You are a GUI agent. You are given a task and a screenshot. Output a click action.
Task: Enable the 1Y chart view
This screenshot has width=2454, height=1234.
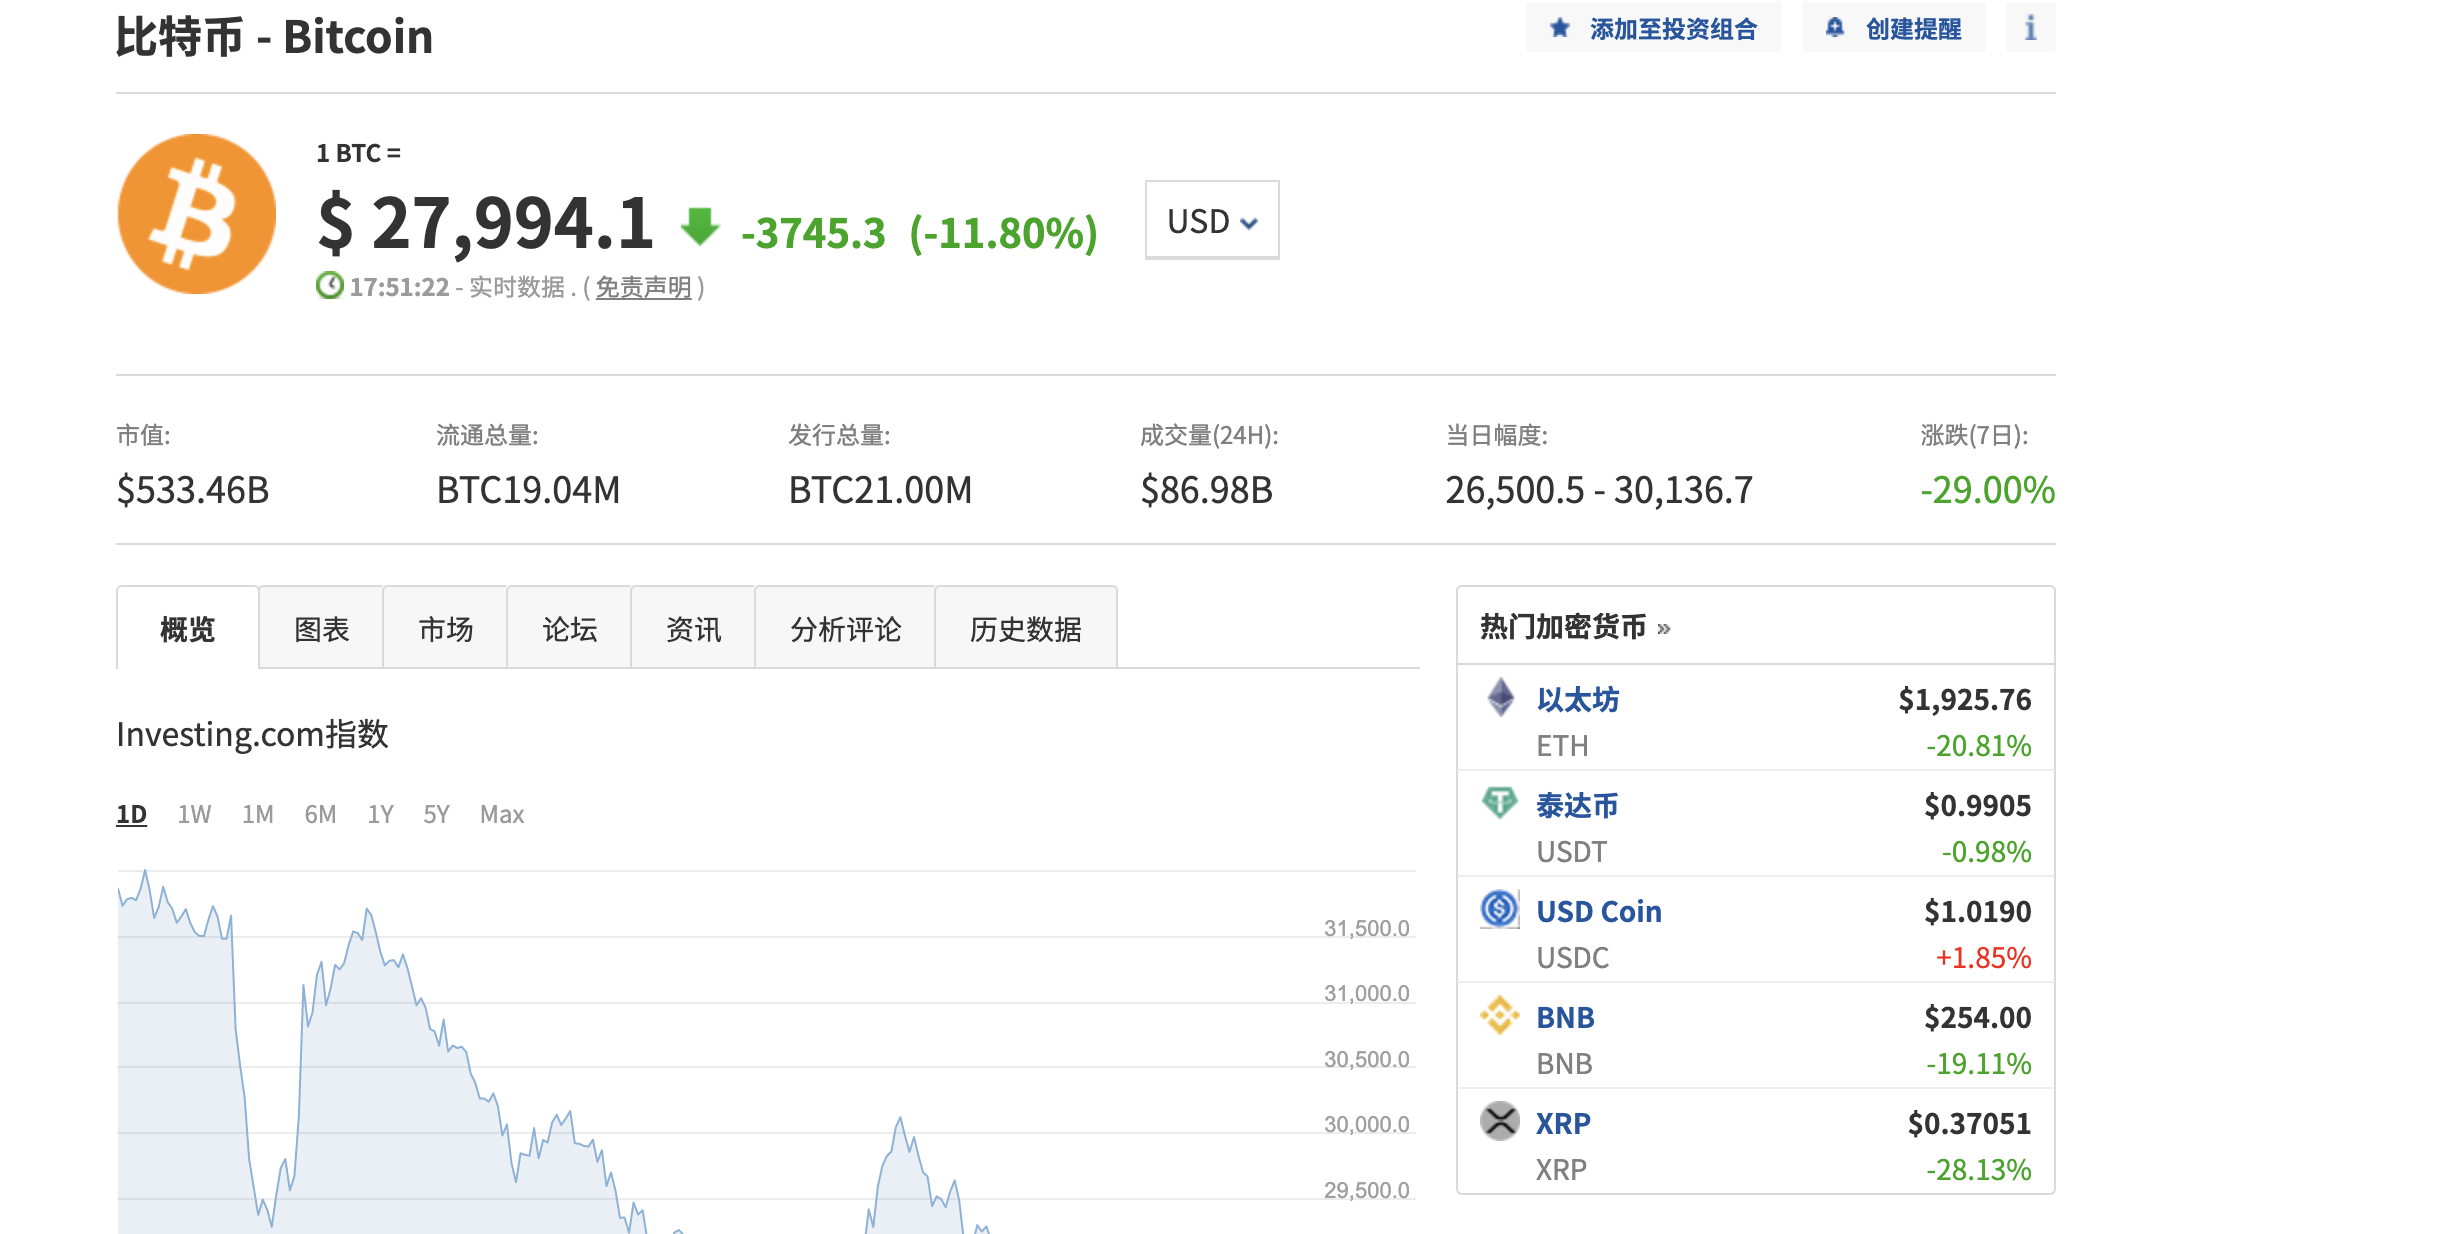380,813
